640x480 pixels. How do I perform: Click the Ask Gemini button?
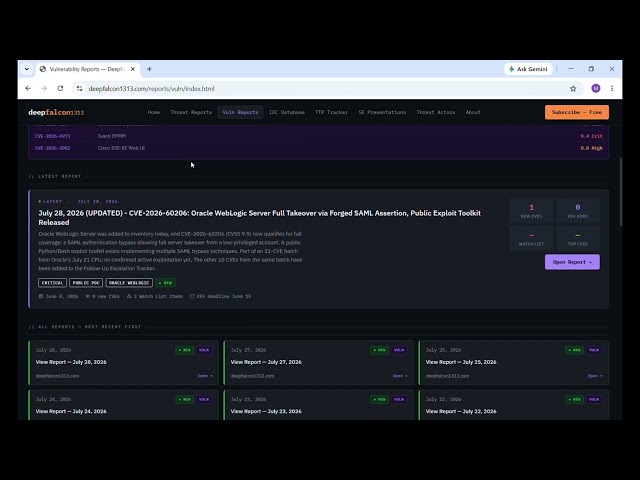(x=528, y=69)
